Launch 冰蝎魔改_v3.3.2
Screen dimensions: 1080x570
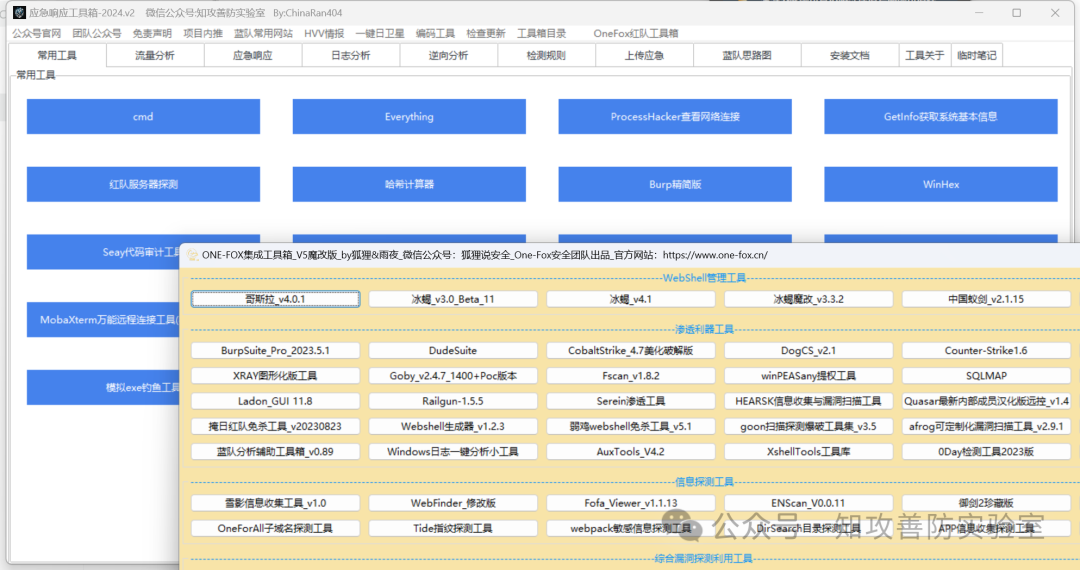click(809, 299)
